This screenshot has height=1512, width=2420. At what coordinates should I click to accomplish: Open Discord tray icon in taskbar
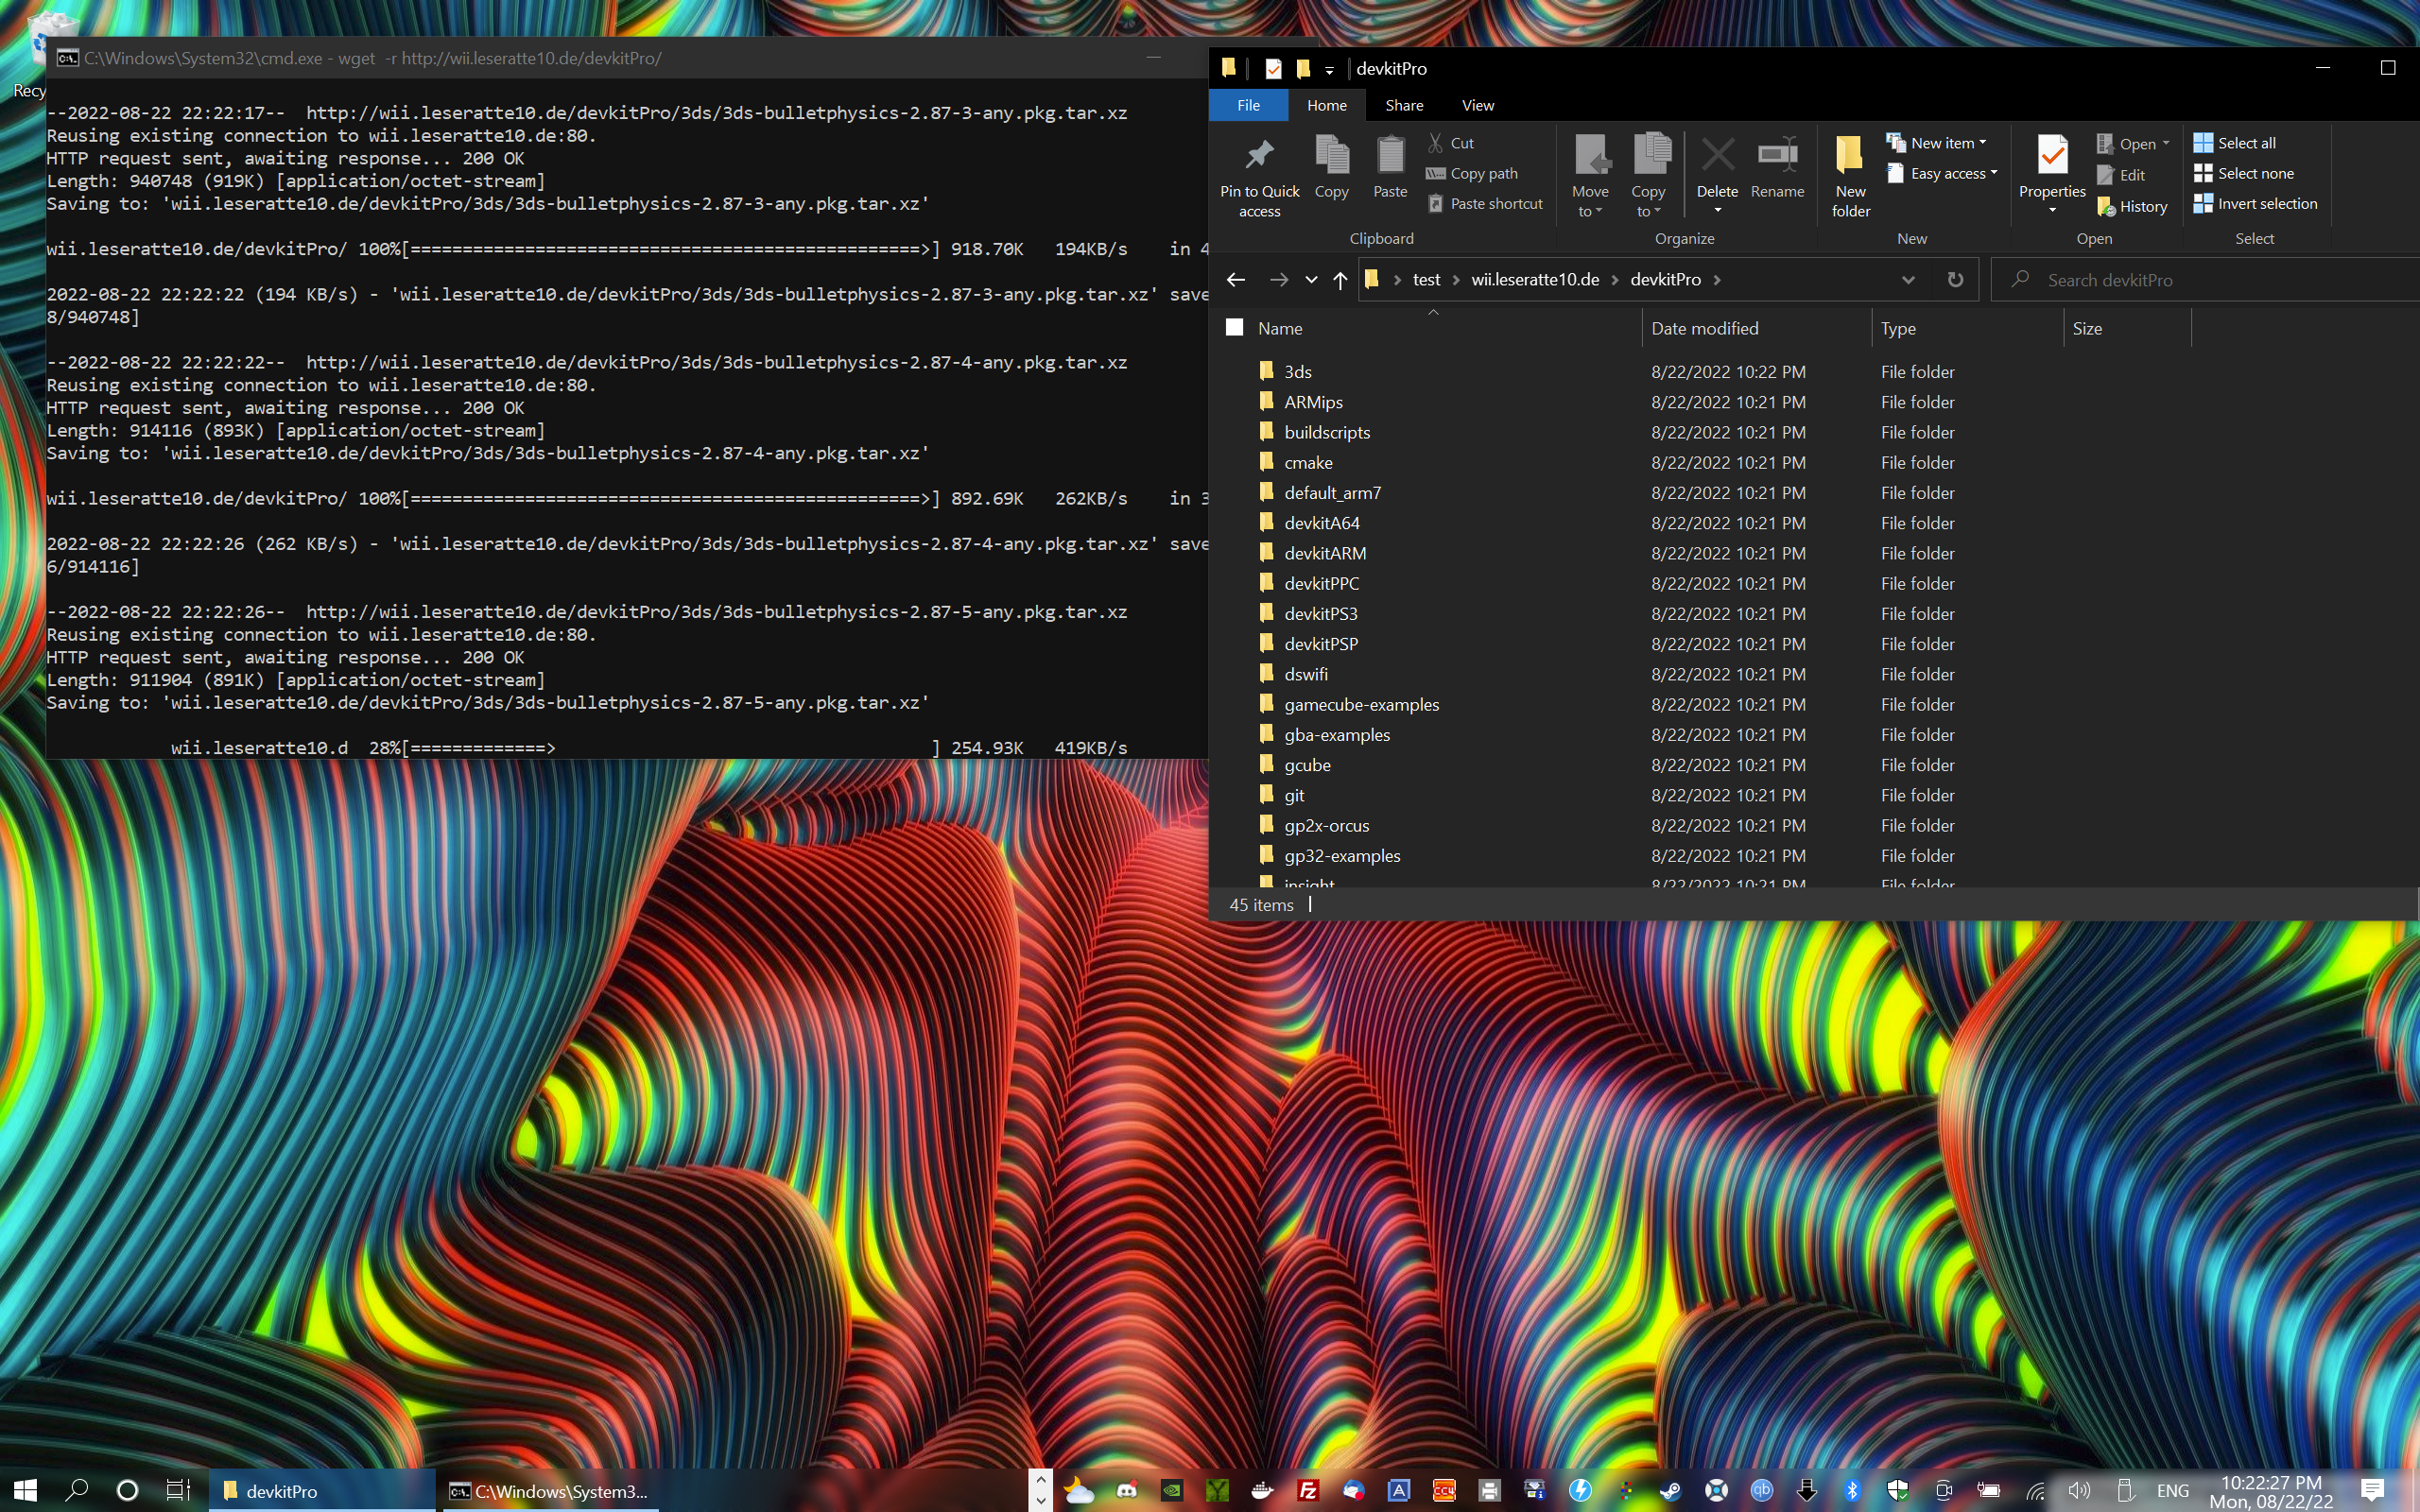pos(1126,1491)
